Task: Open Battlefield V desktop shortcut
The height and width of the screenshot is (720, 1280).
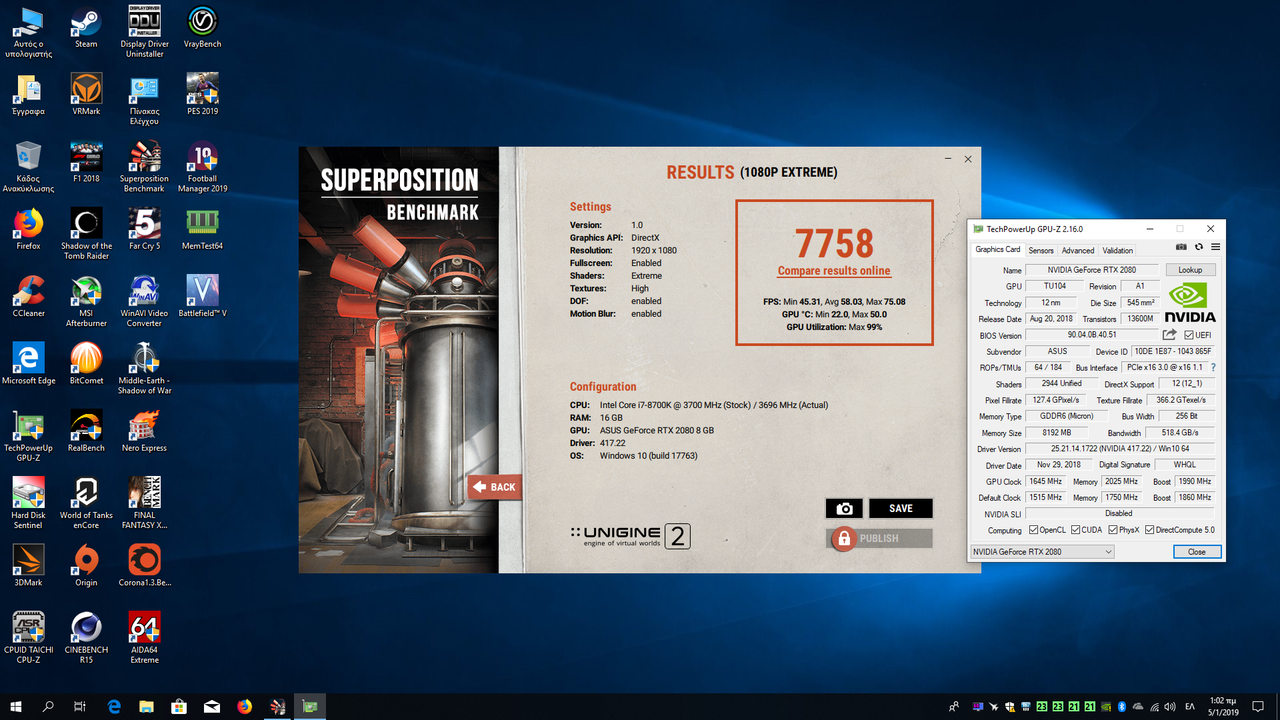Action: pyautogui.click(x=202, y=296)
